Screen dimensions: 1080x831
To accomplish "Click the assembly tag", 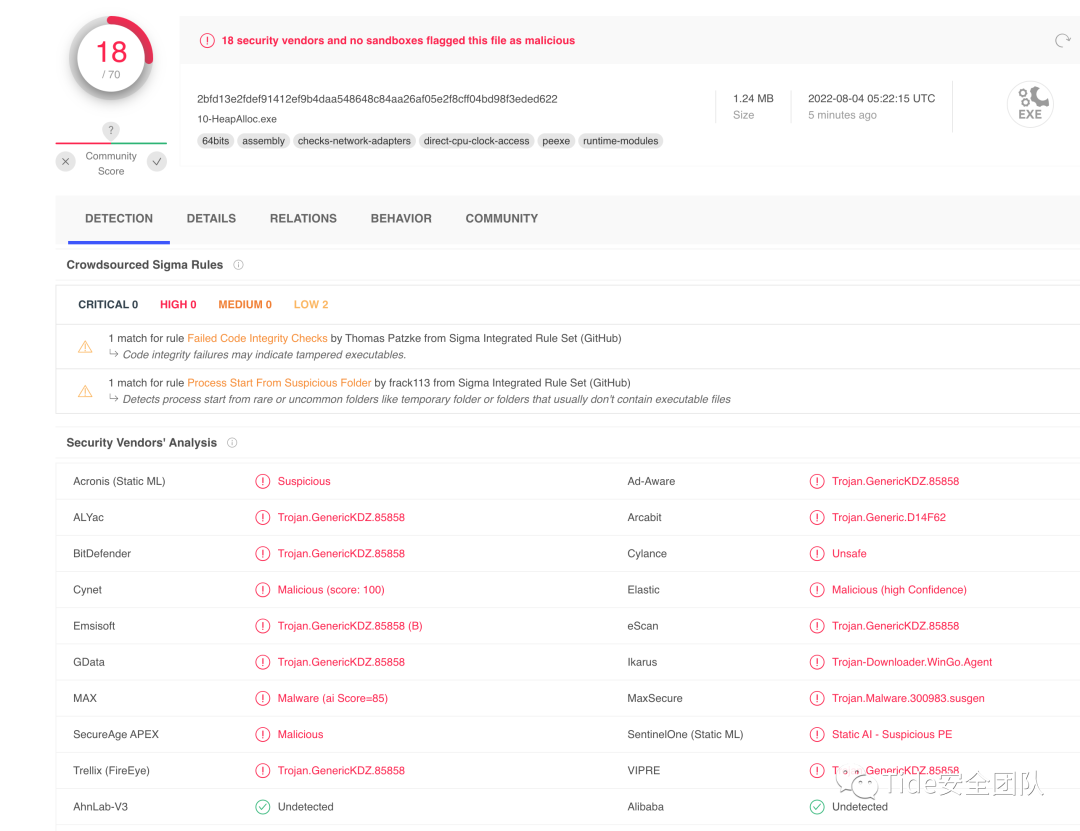I will pyautogui.click(x=263, y=141).
